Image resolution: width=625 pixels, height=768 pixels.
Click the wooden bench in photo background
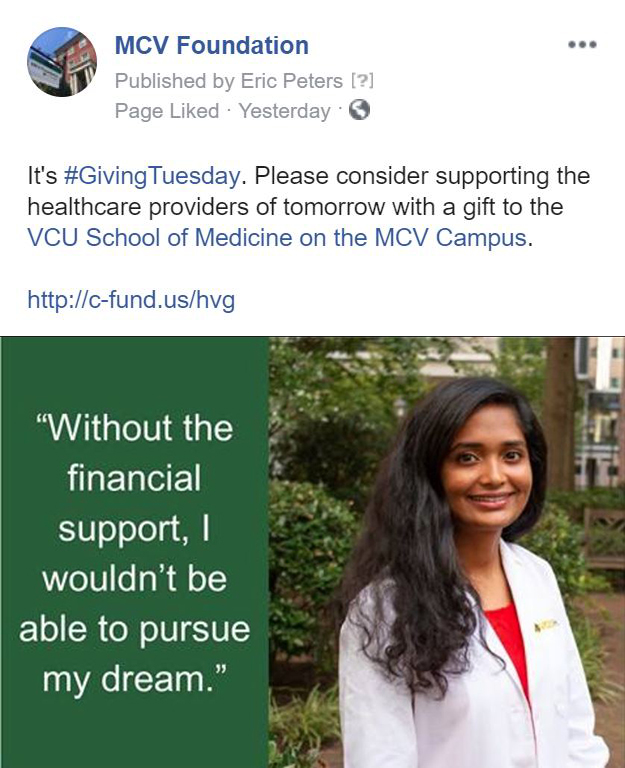[x=604, y=538]
